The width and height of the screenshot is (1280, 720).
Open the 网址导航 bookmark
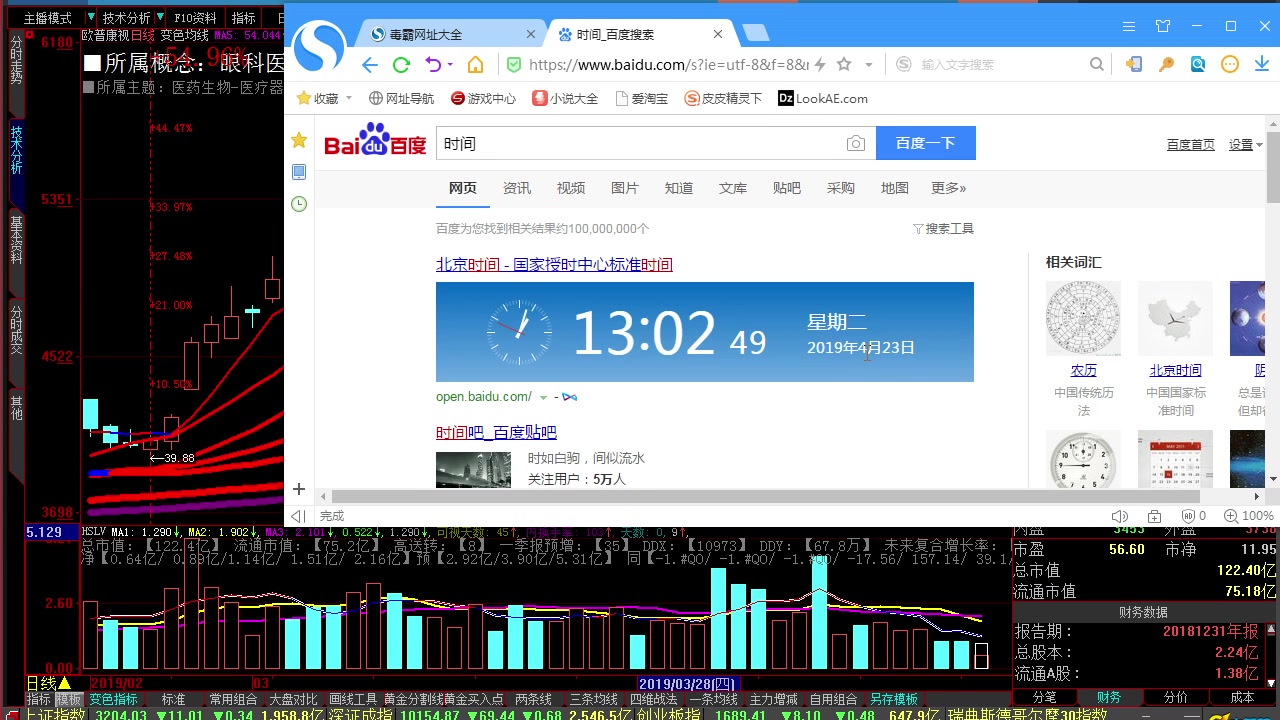[402, 98]
